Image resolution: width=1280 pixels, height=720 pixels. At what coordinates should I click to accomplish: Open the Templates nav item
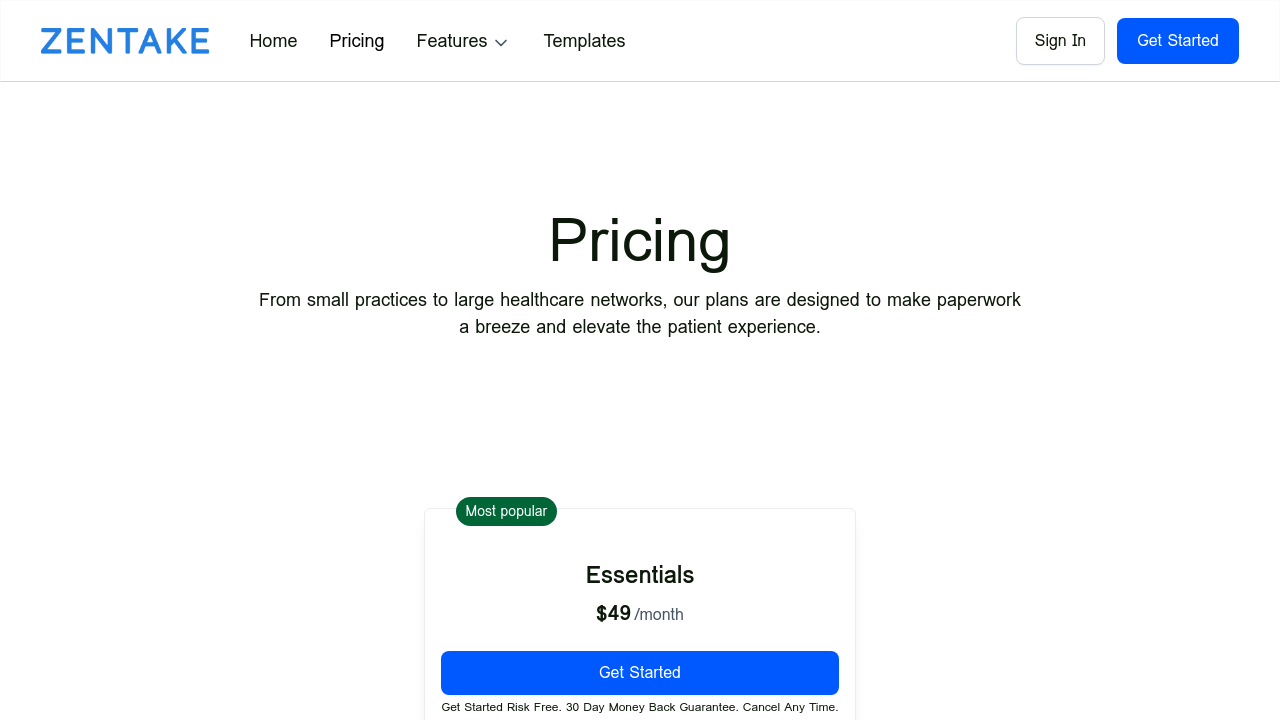[x=584, y=41]
